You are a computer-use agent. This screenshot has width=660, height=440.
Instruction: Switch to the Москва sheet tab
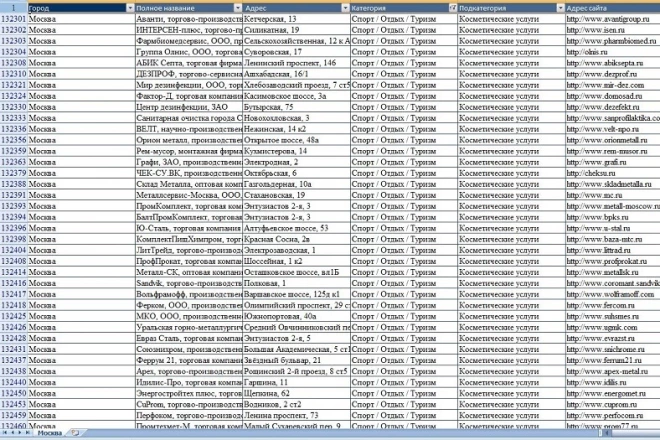[49, 432]
